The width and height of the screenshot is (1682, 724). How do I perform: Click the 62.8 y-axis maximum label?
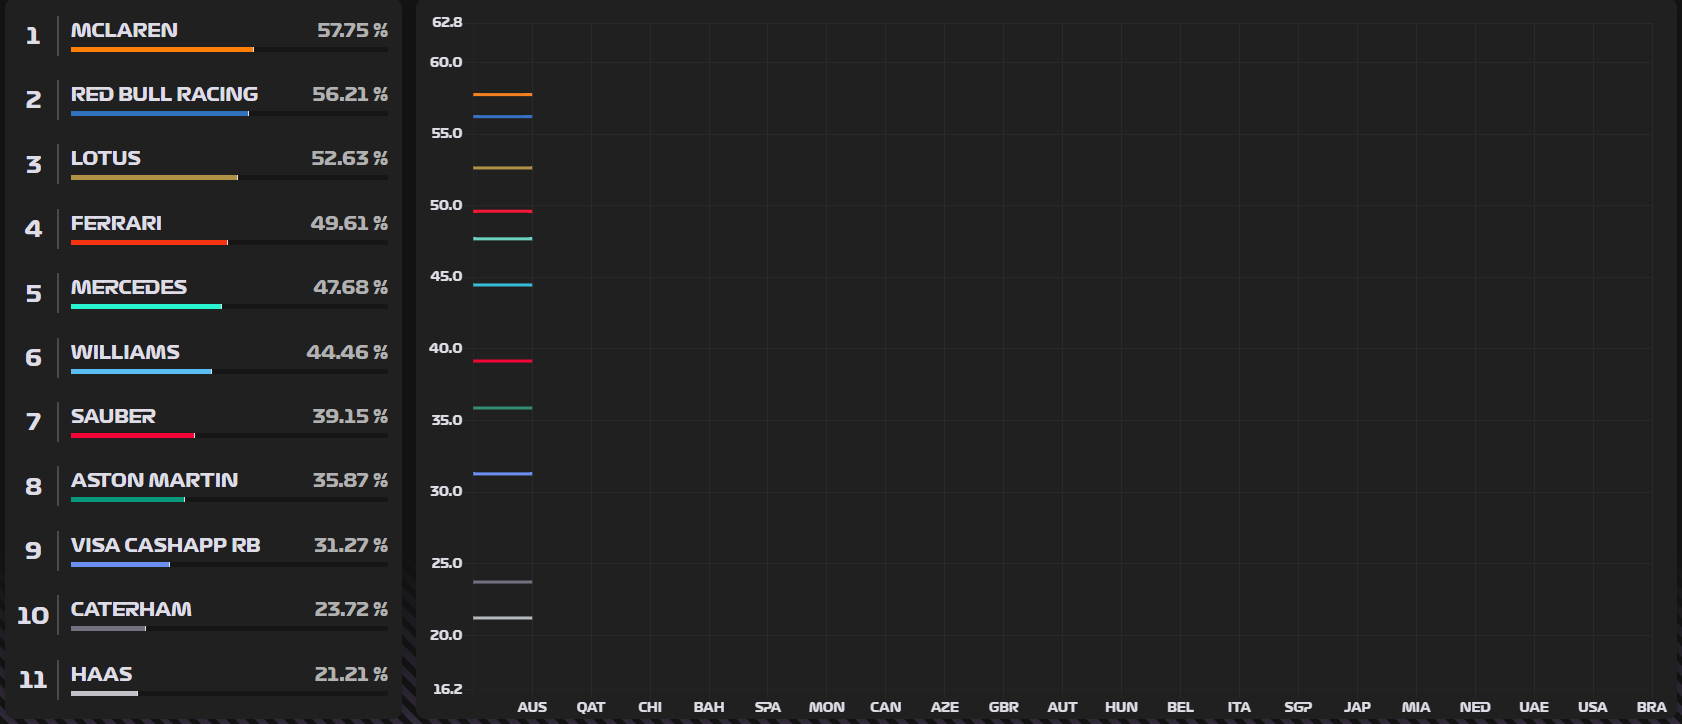point(447,22)
